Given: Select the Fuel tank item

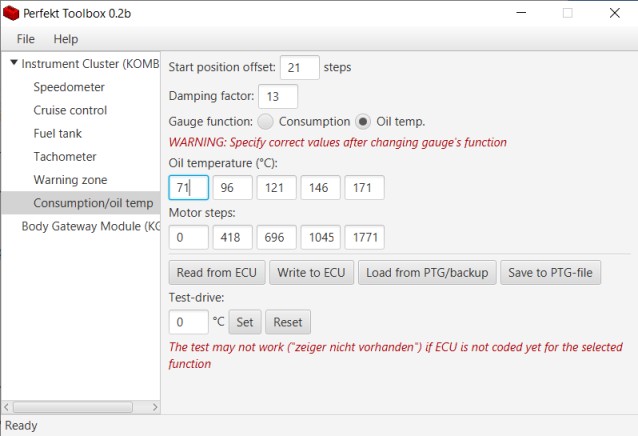Looking at the screenshot, I should [x=58, y=133].
